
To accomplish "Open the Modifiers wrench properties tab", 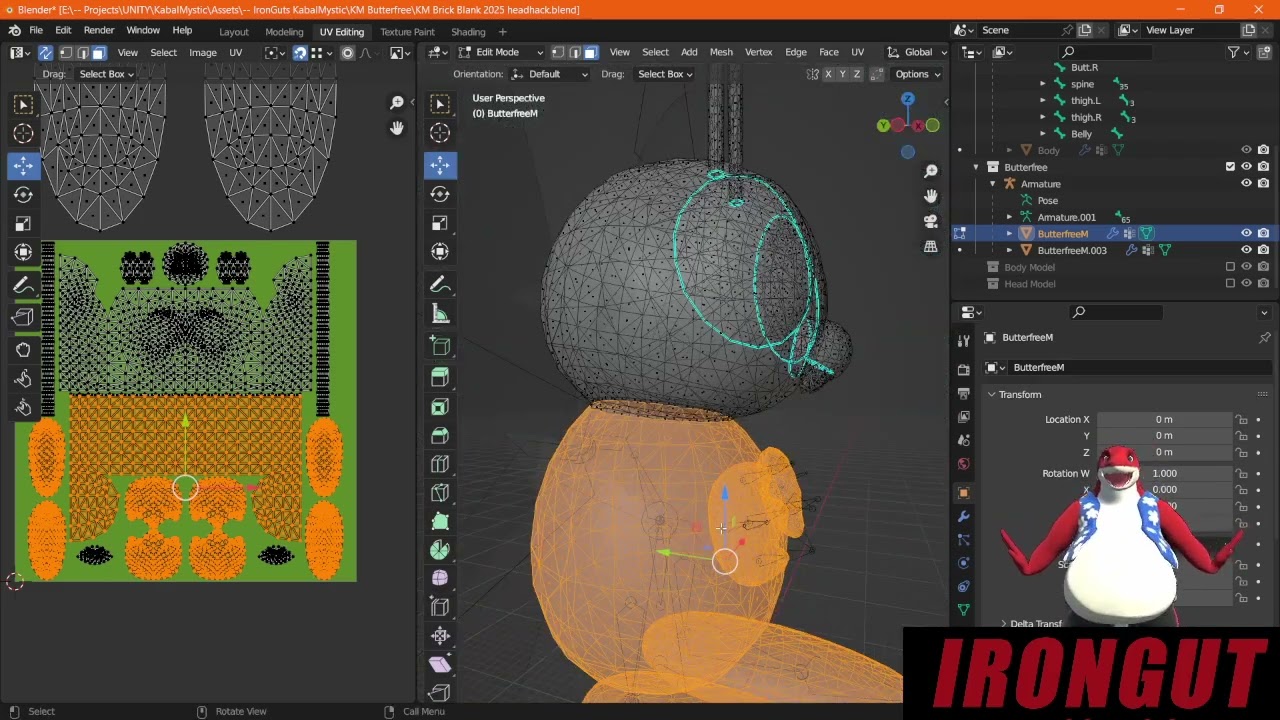I will click(x=963, y=516).
